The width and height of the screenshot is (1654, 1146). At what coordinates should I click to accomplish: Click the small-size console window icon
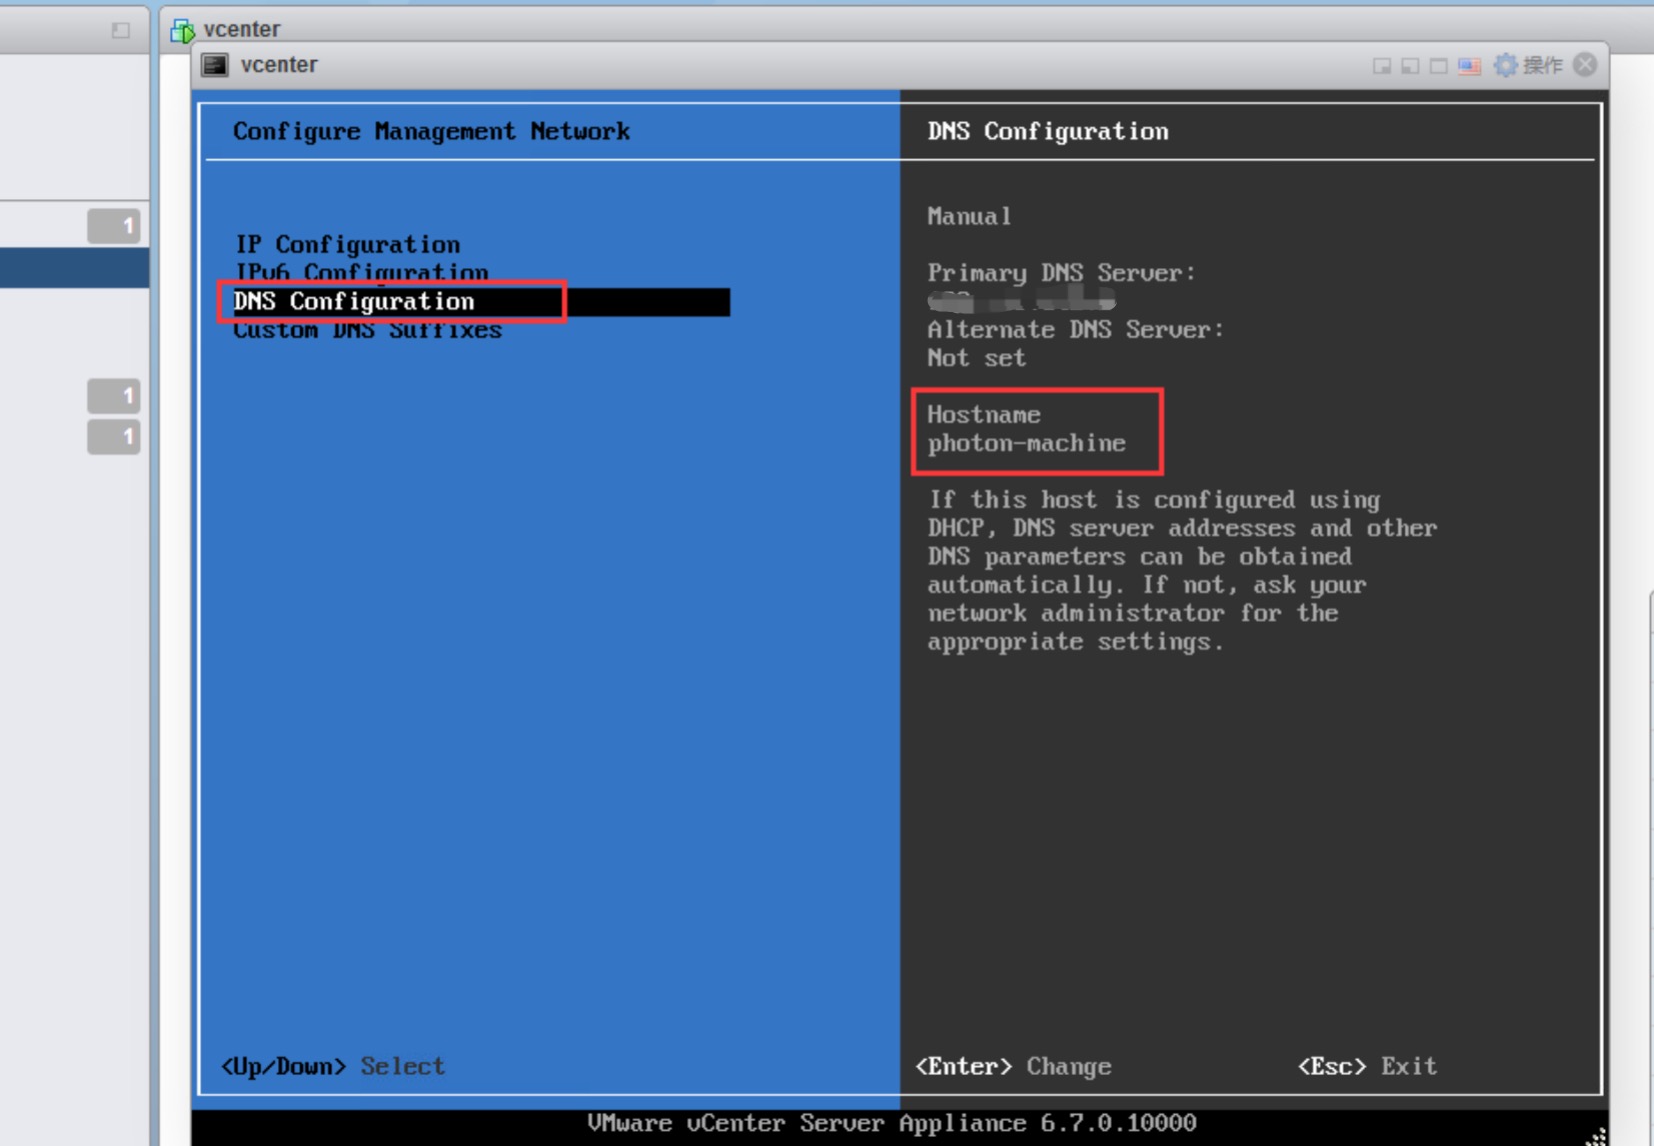[x=1381, y=66]
